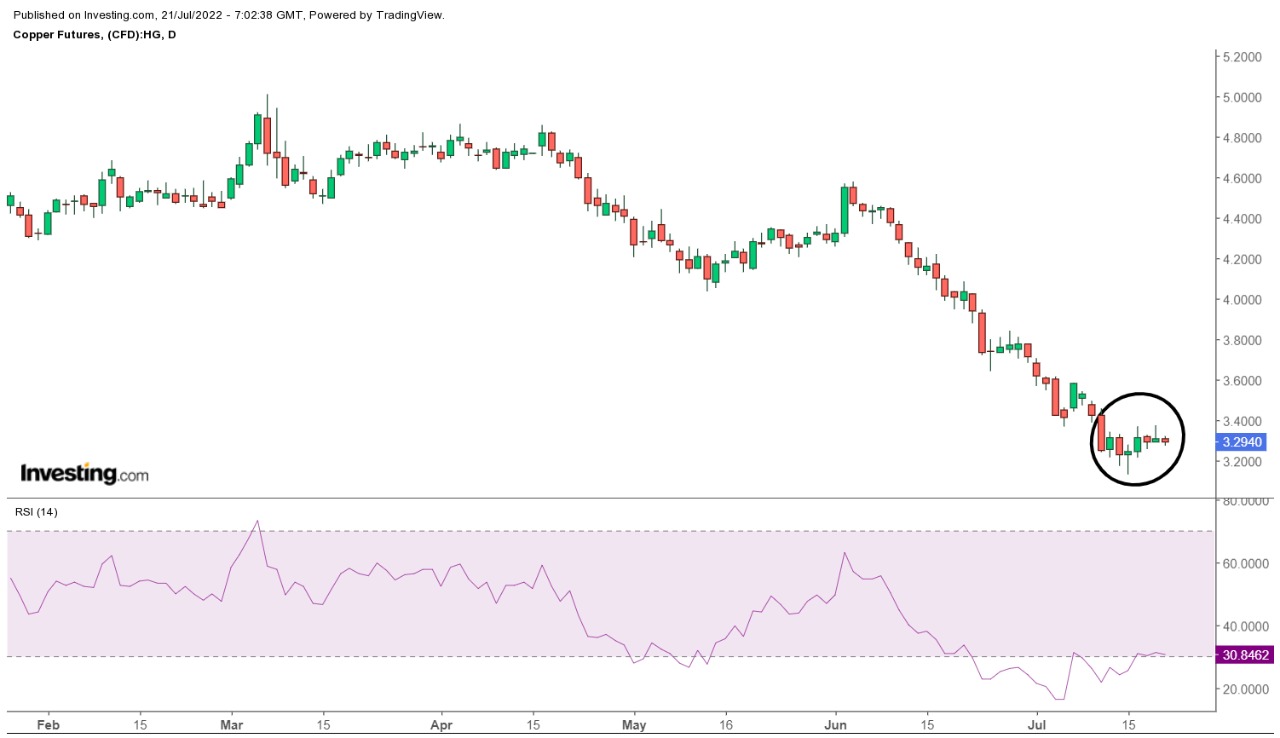Click the 5.0000 price axis label

(x=1243, y=98)
